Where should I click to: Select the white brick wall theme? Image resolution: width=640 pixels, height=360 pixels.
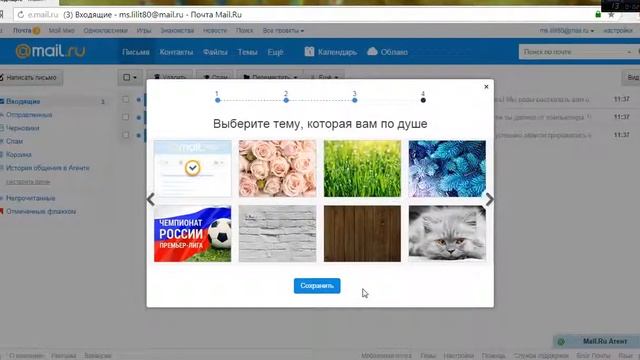(278, 233)
